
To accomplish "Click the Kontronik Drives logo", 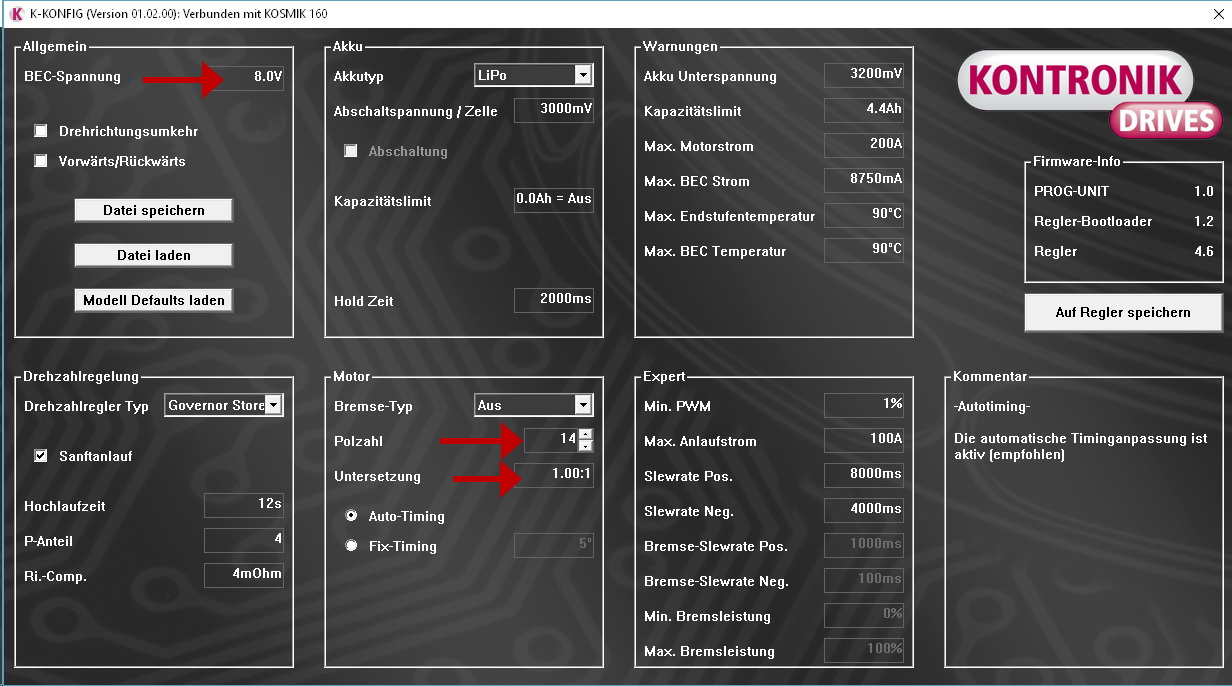I will coord(1089,95).
